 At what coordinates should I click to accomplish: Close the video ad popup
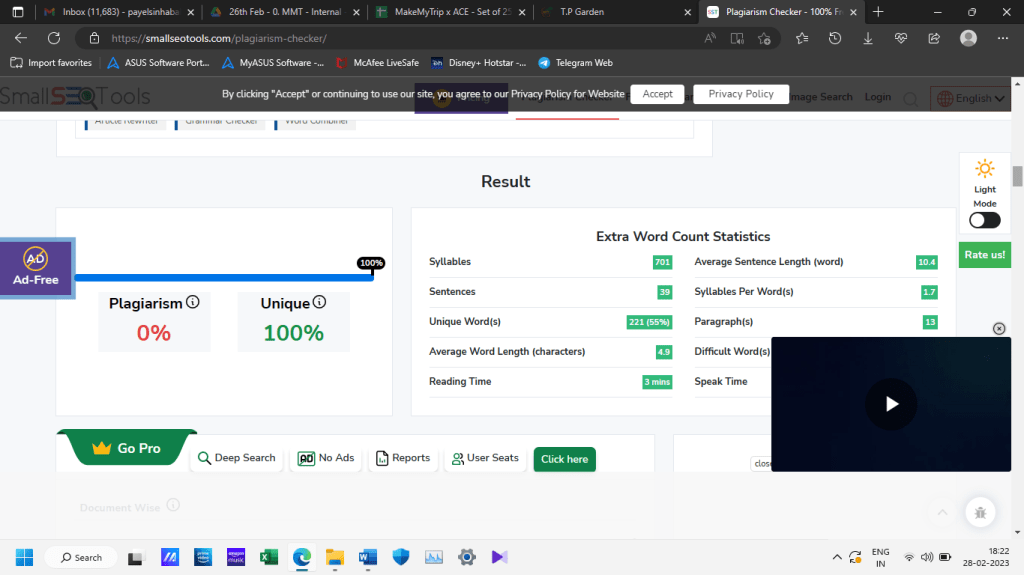(x=998, y=329)
